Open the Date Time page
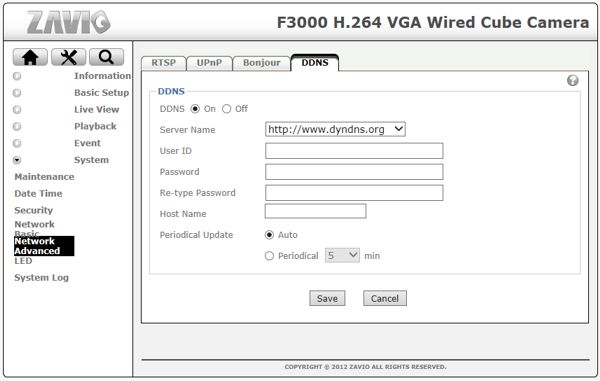Viewport: 600px width, 381px height. click(38, 194)
